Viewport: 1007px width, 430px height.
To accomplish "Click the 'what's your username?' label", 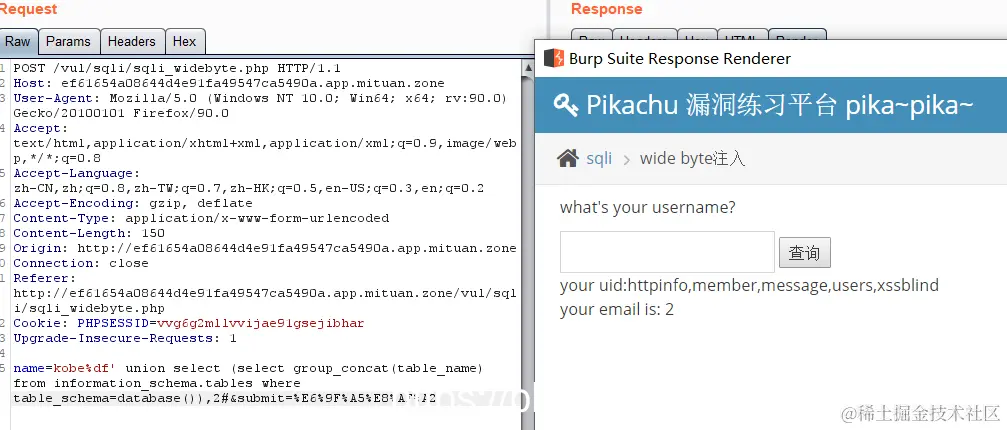I will coord(648,208).
